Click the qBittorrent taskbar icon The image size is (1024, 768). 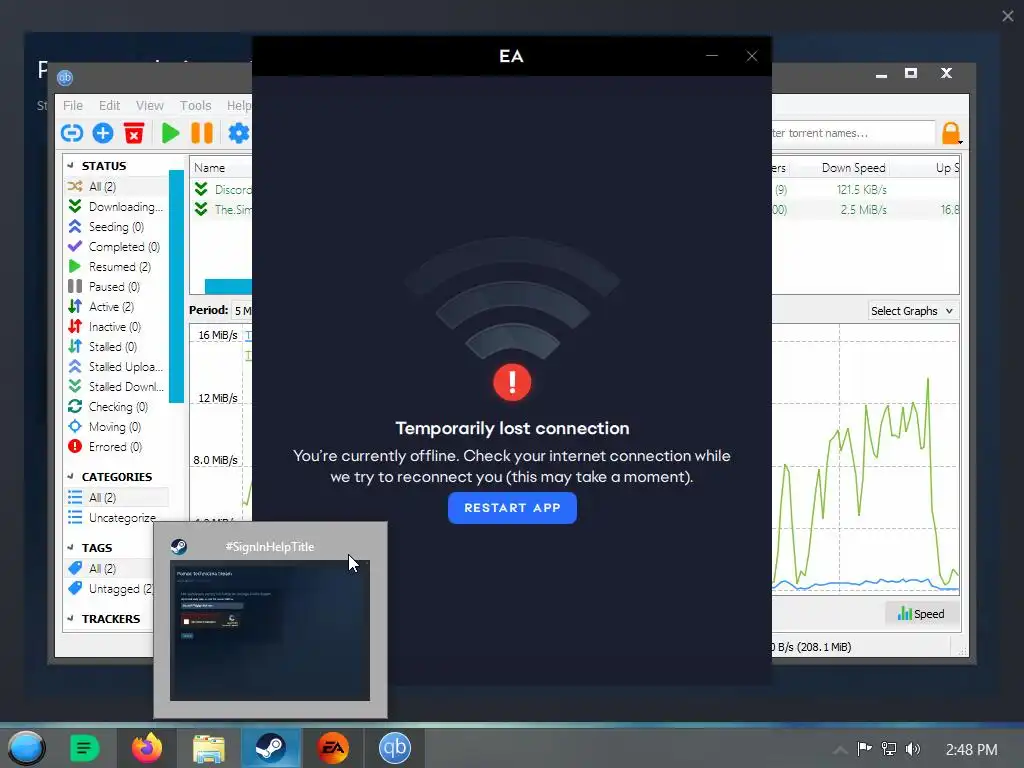pos(394,748)
